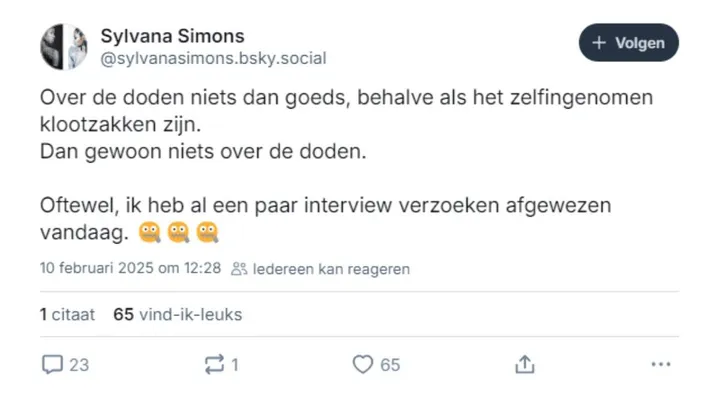Click the repost count number
The width and height of the screenshot is (720, 405).
pos(234,365)
